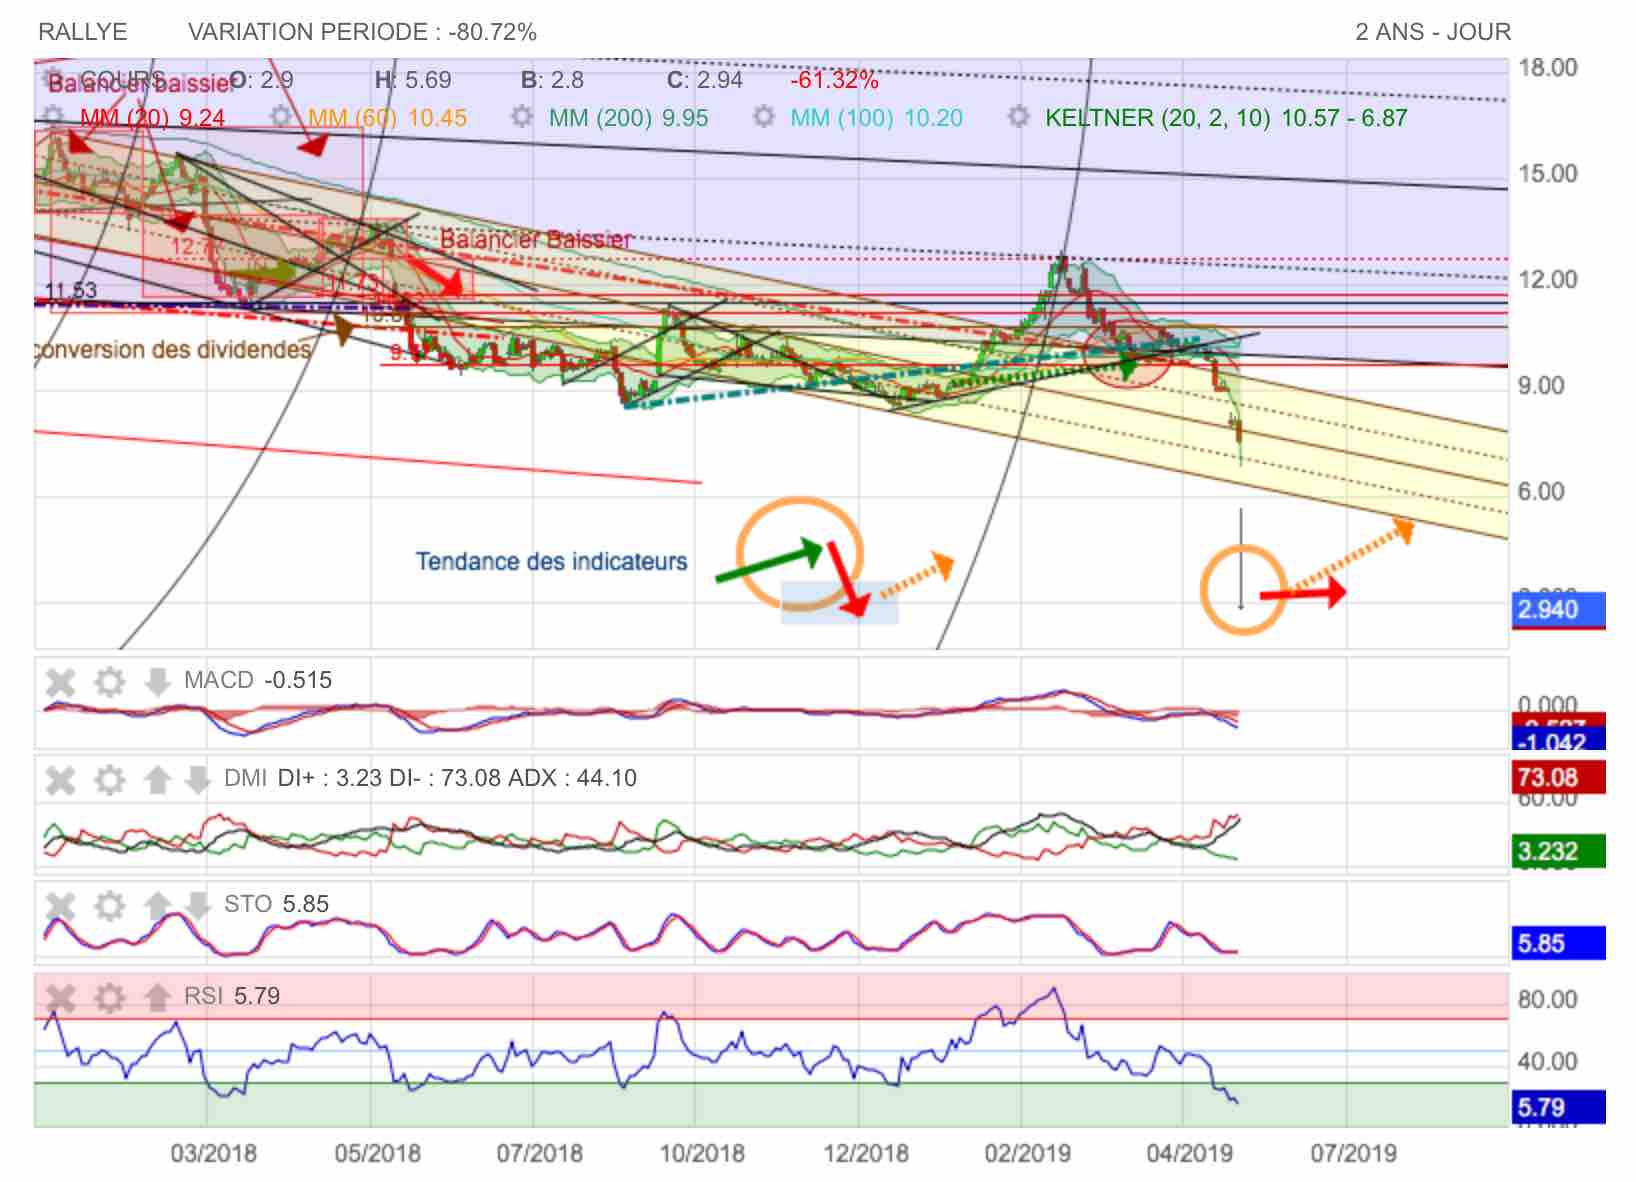Open MACD indicator settings gear

coord(109,682)
